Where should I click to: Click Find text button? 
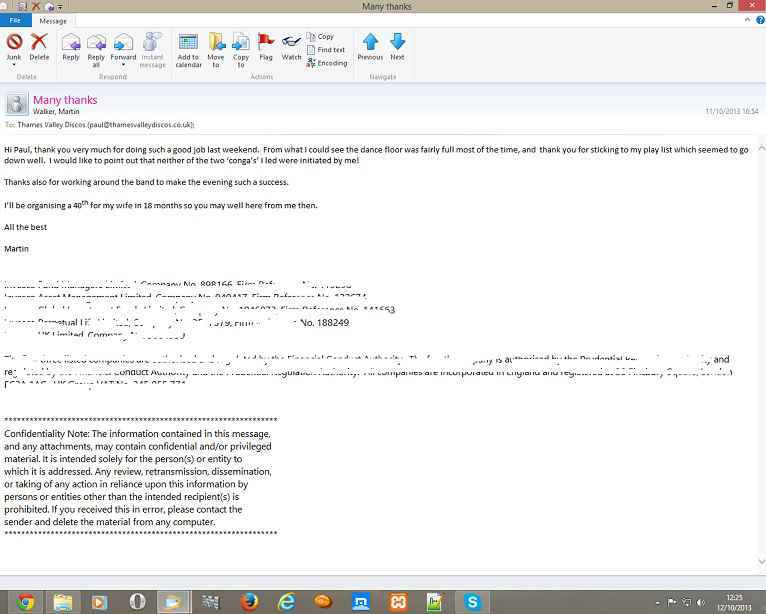[x=326, y=50]
